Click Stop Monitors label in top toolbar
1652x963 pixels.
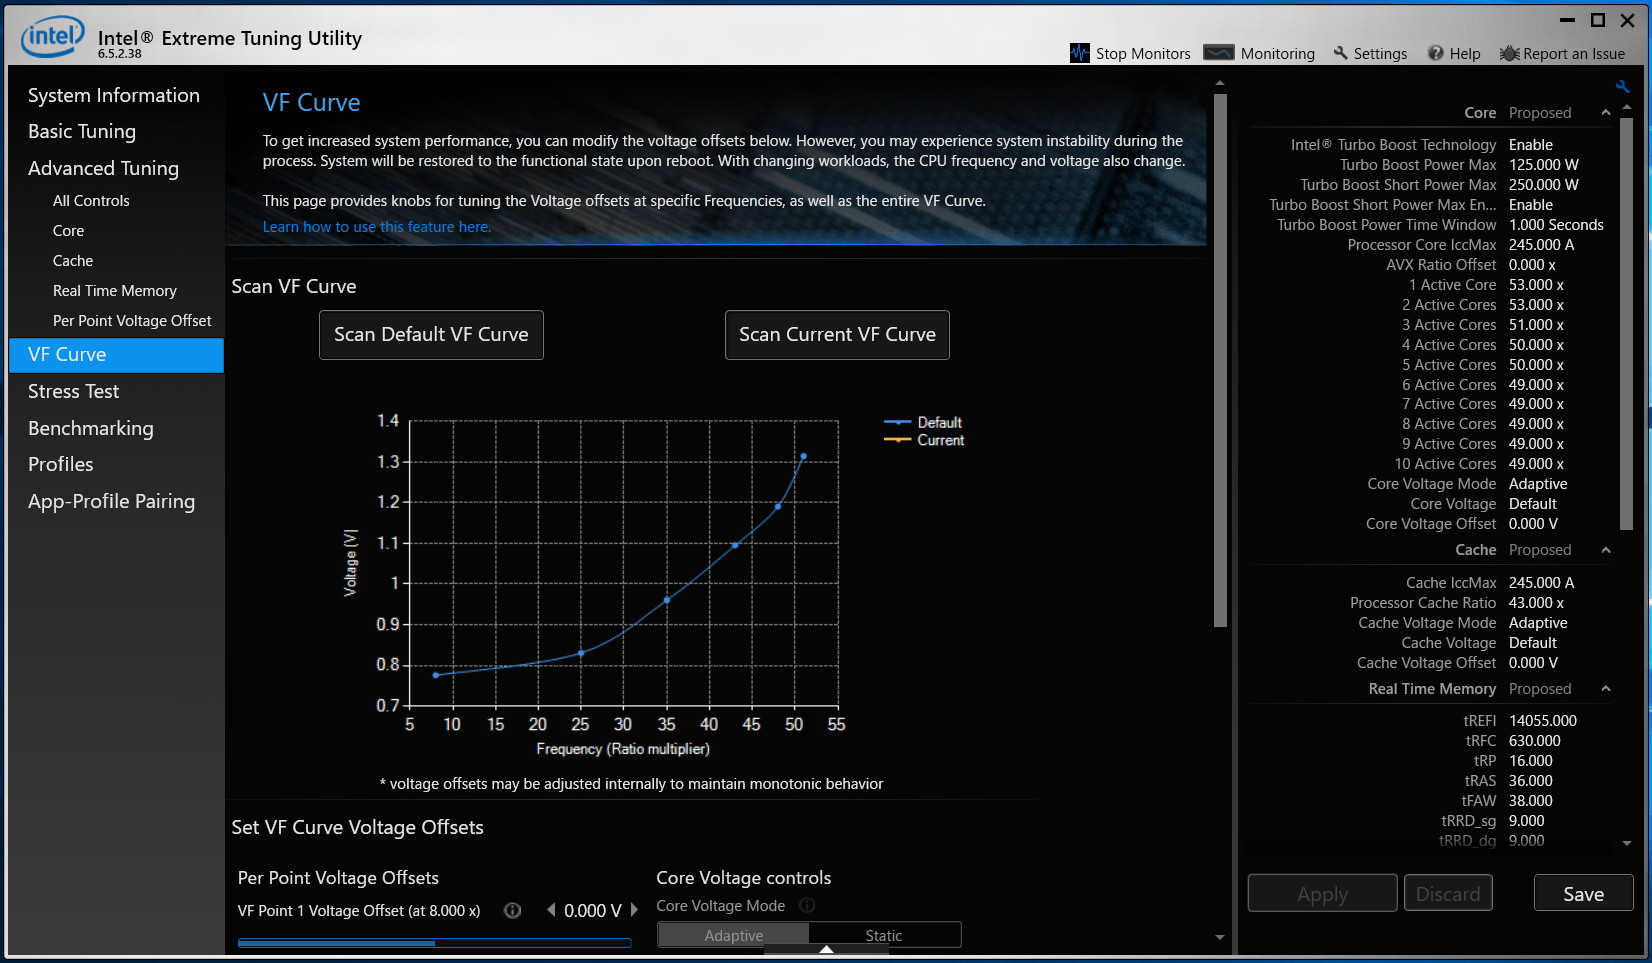coord(1143,54)
